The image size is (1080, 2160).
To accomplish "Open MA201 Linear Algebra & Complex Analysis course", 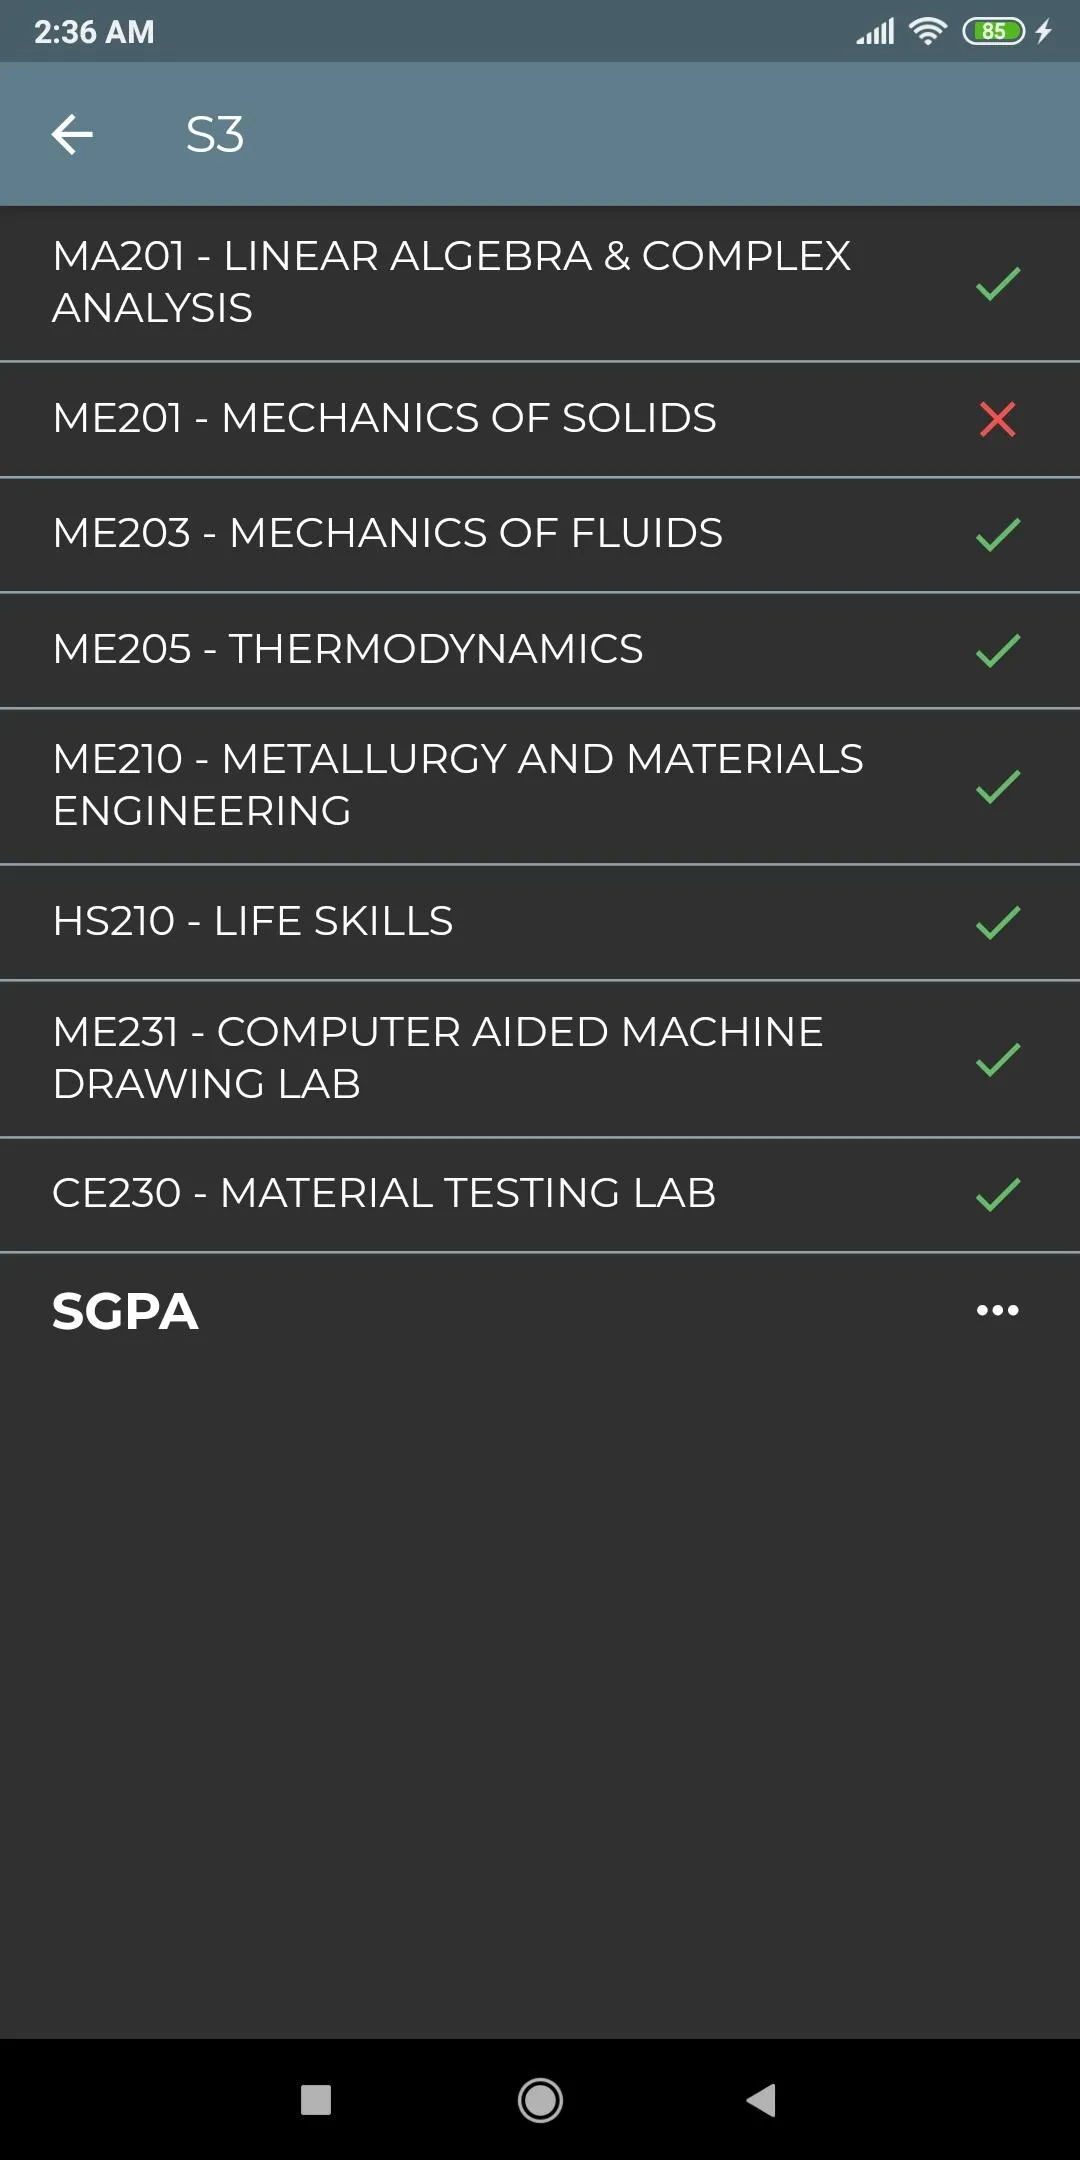I will (x=451, y=282).
